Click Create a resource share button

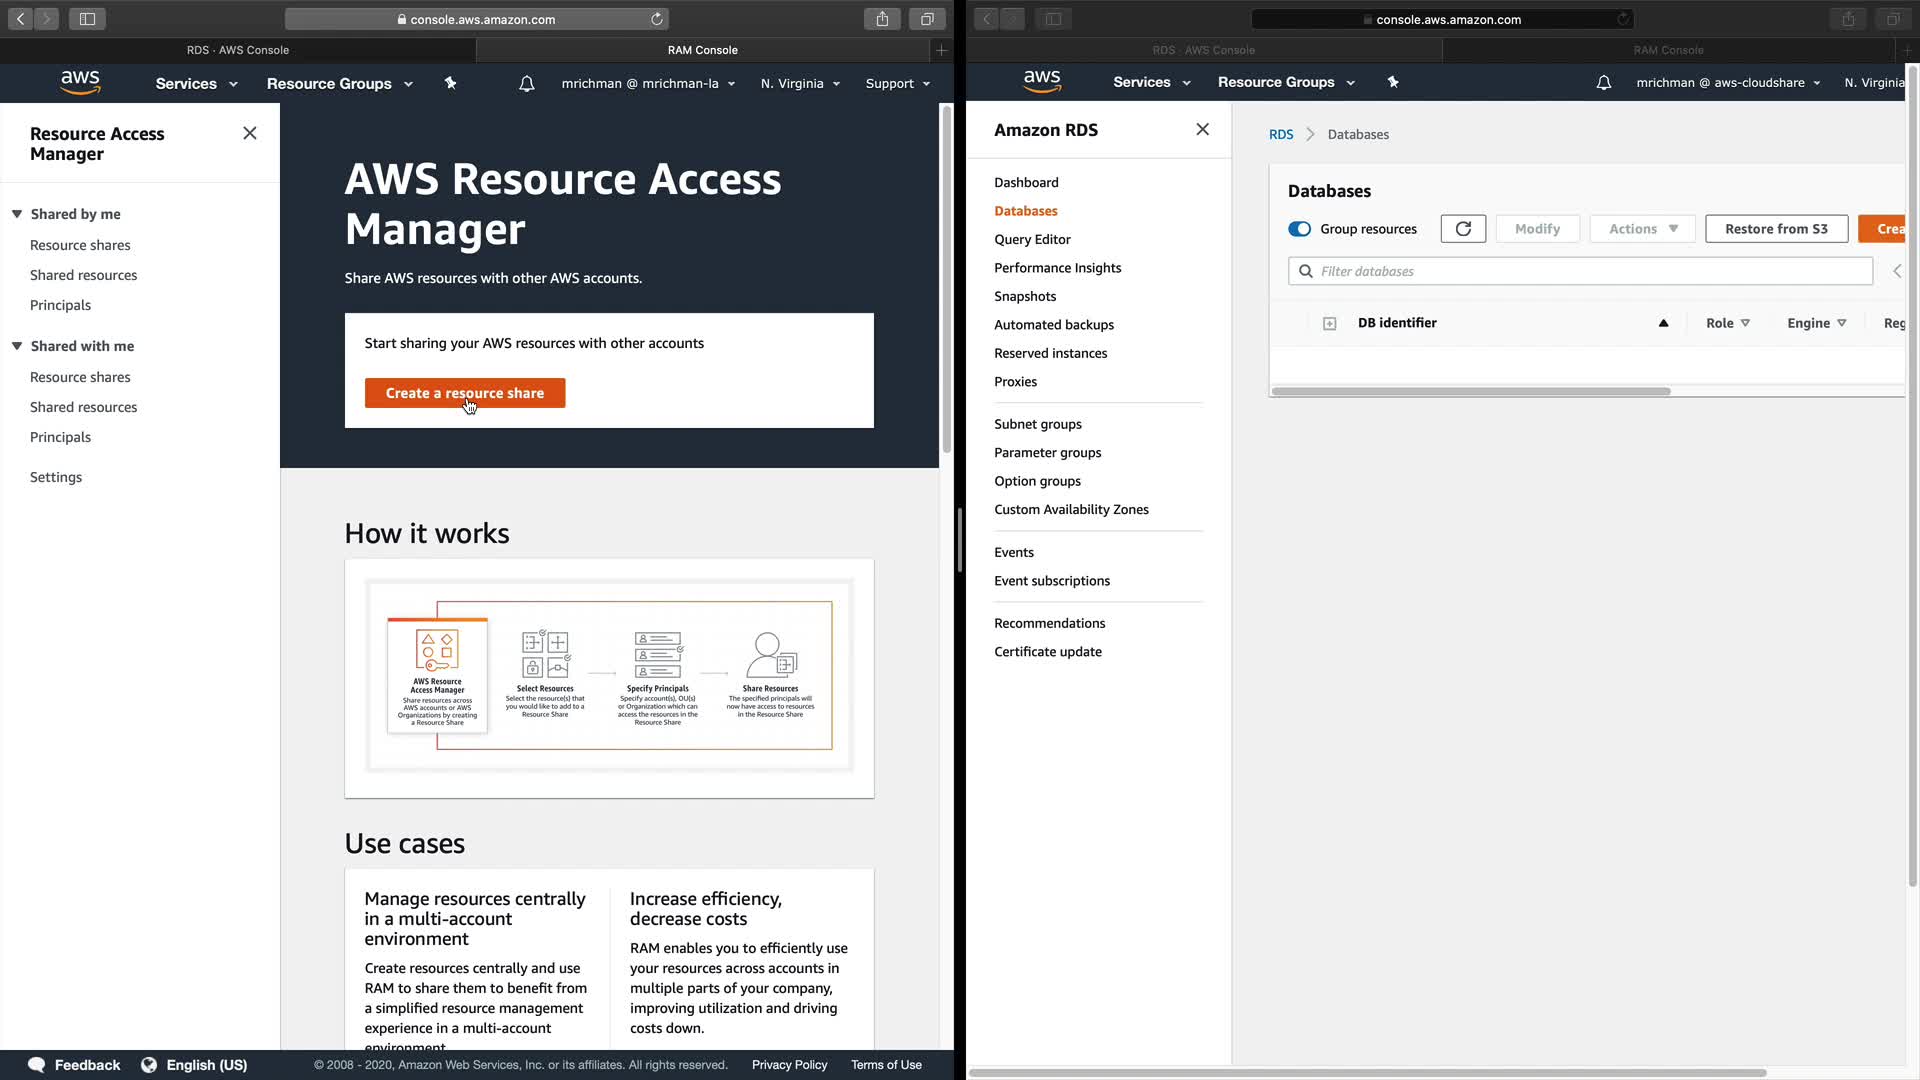click(x=464, y=393)
